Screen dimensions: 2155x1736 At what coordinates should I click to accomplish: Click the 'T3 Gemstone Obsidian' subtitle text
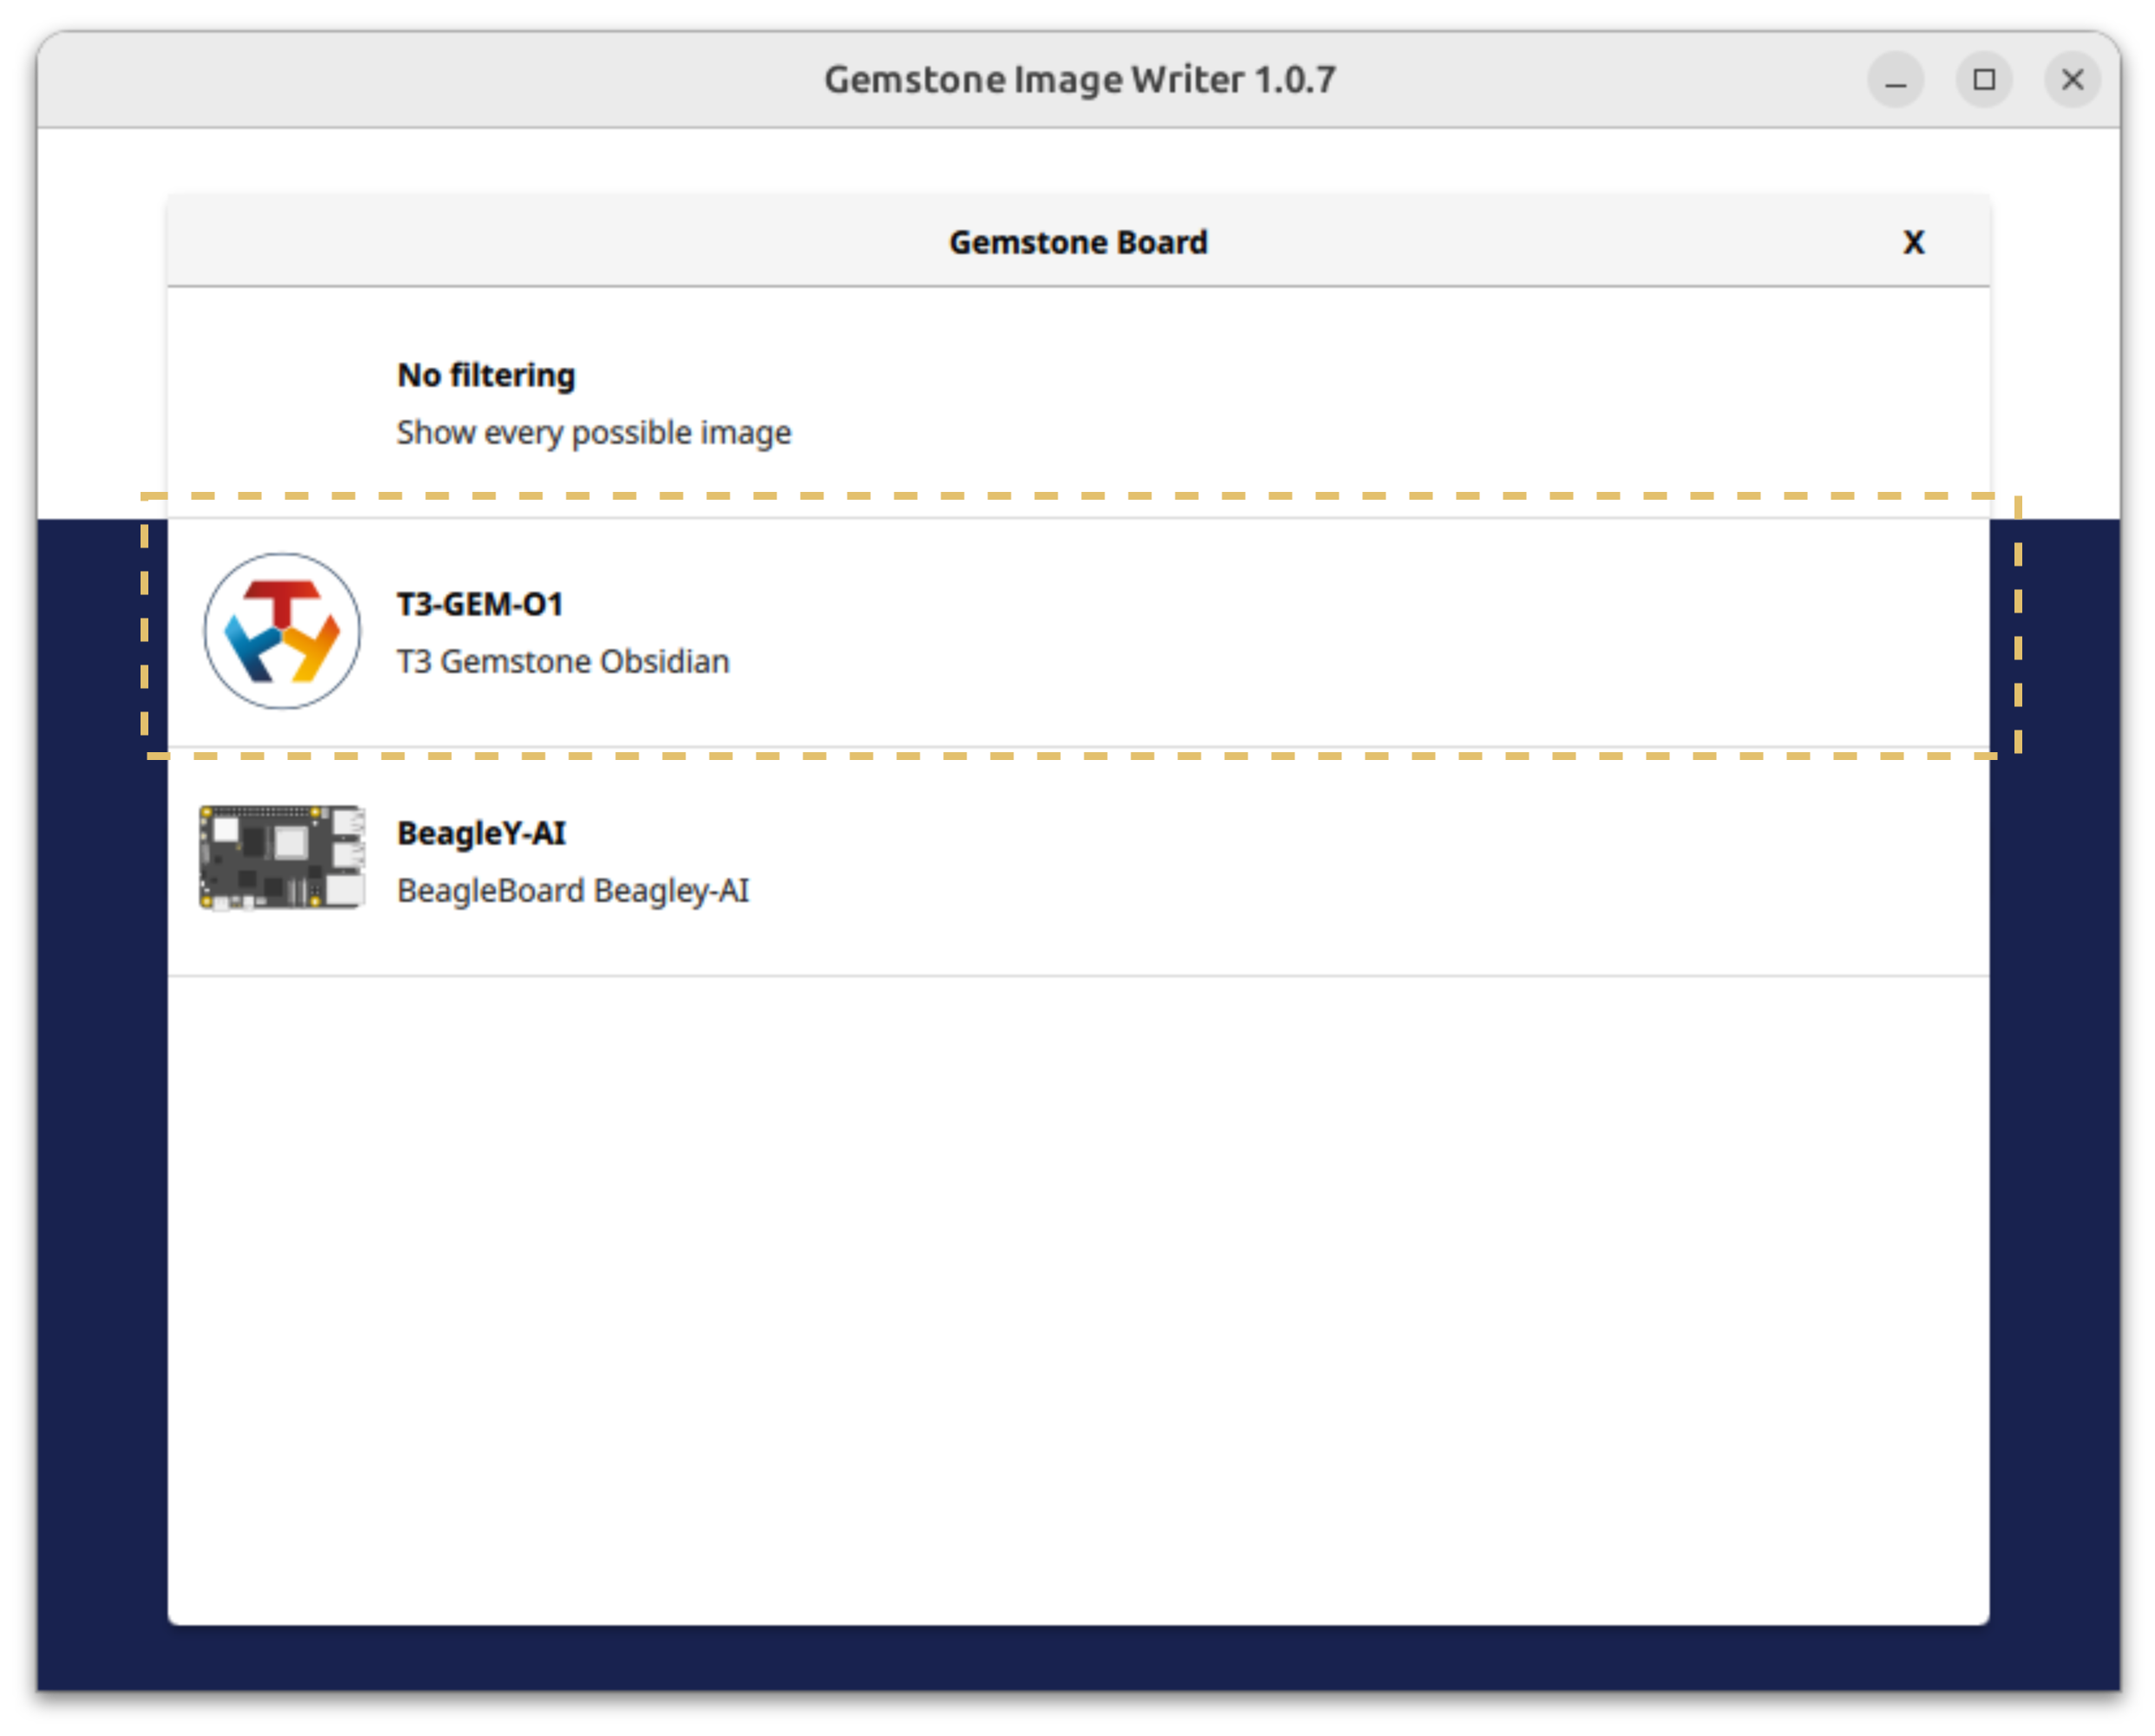click(x=563, y=662)
